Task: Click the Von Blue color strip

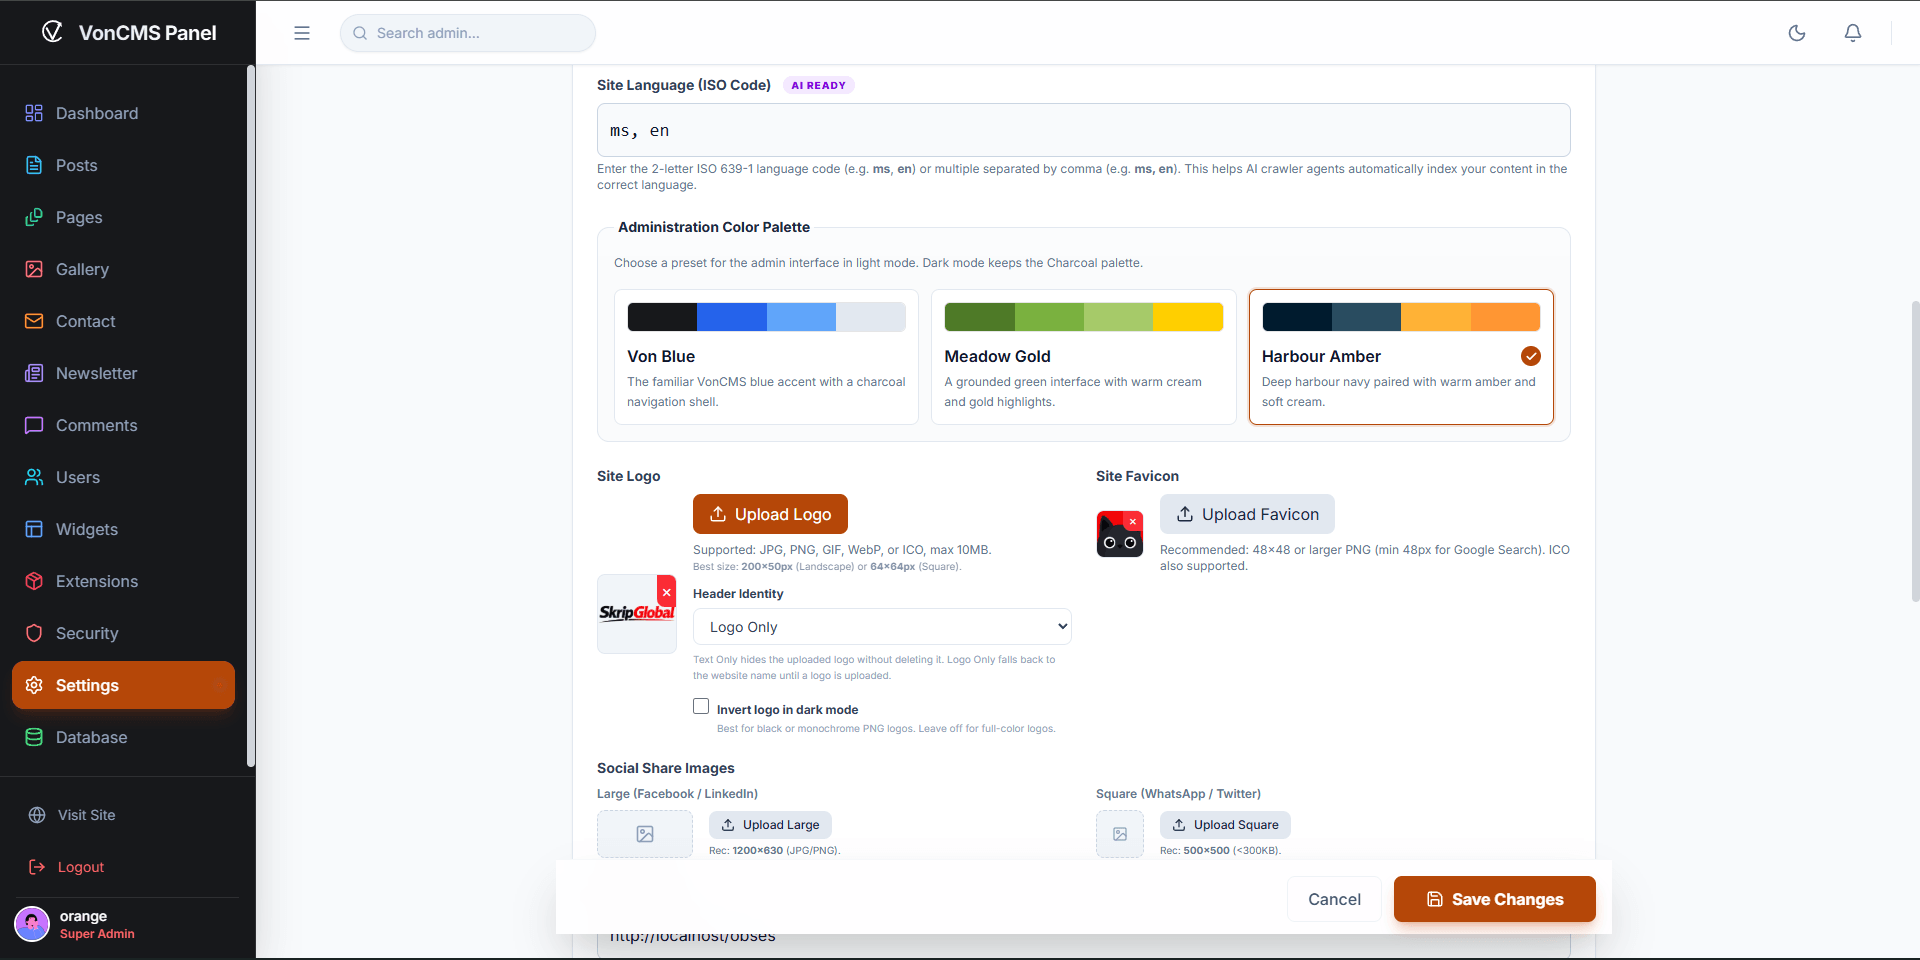Action: coord(766,317)
